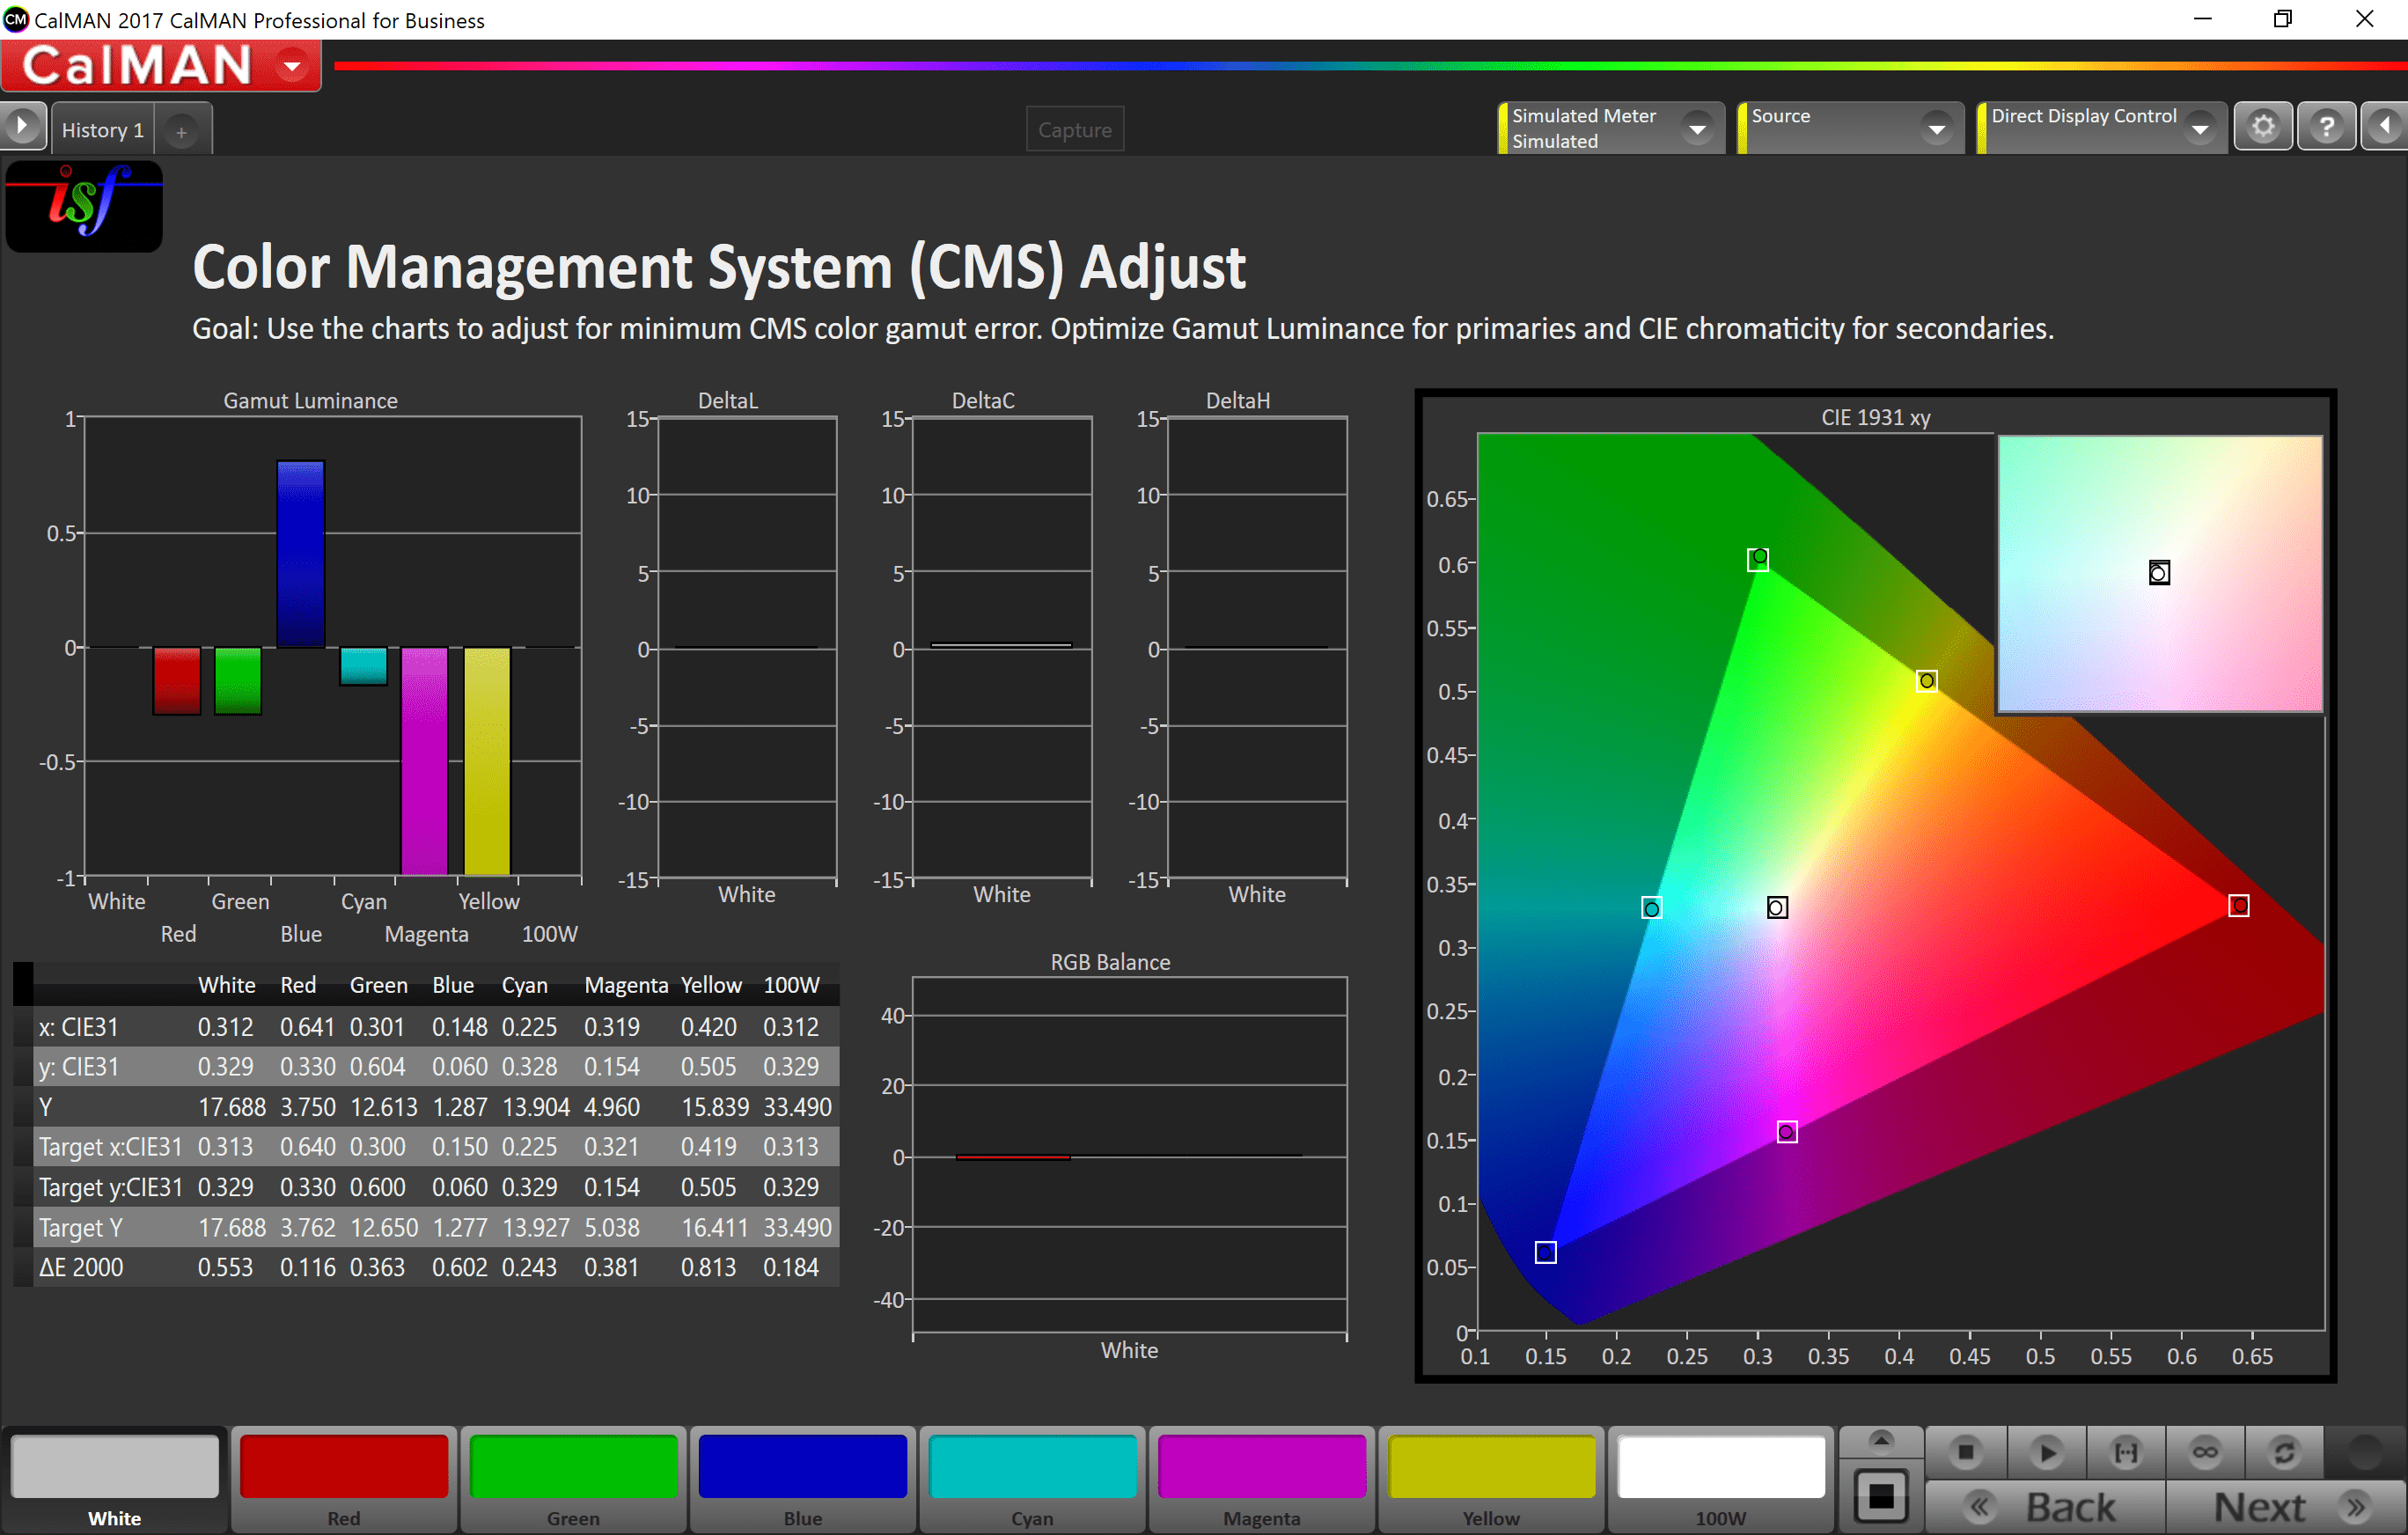Click the read series bracket icon
This screenshot has height=1535, width=2408.
pyautogui.click(x=2126, y=1452)
